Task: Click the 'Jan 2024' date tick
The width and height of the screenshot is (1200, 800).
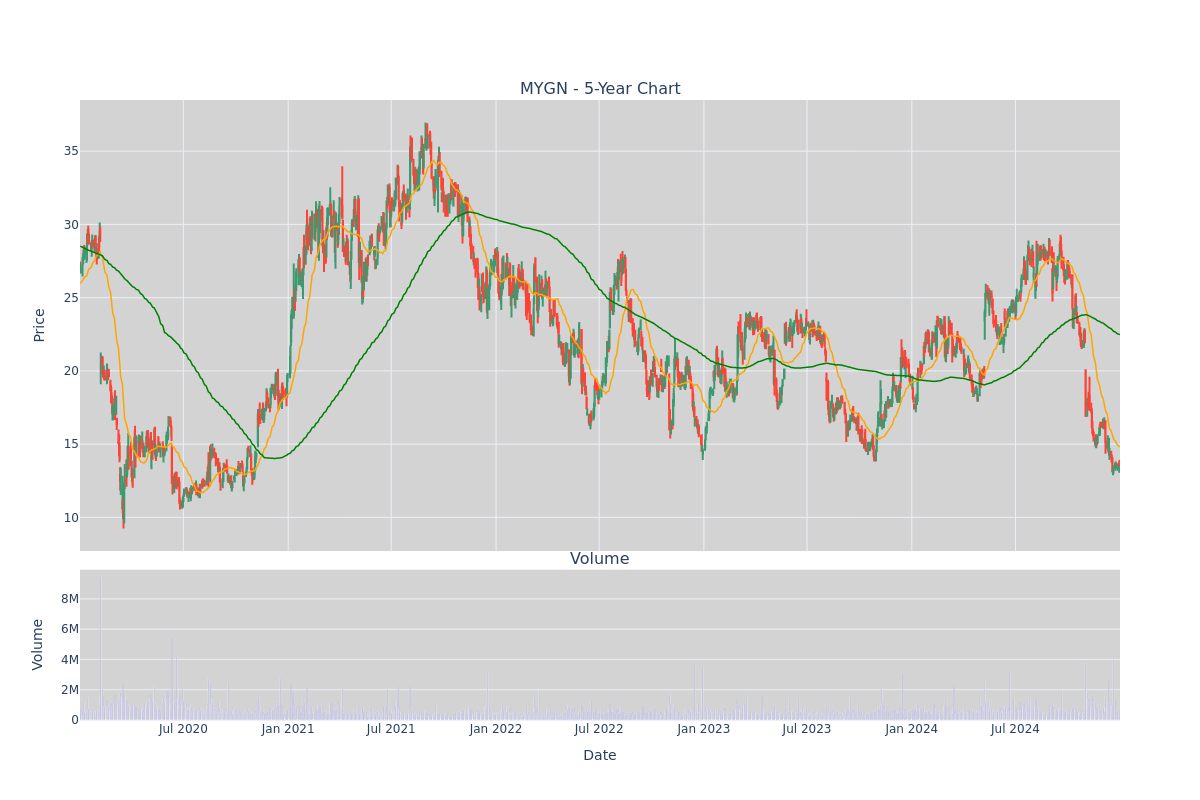Action: tap(912, 729)
